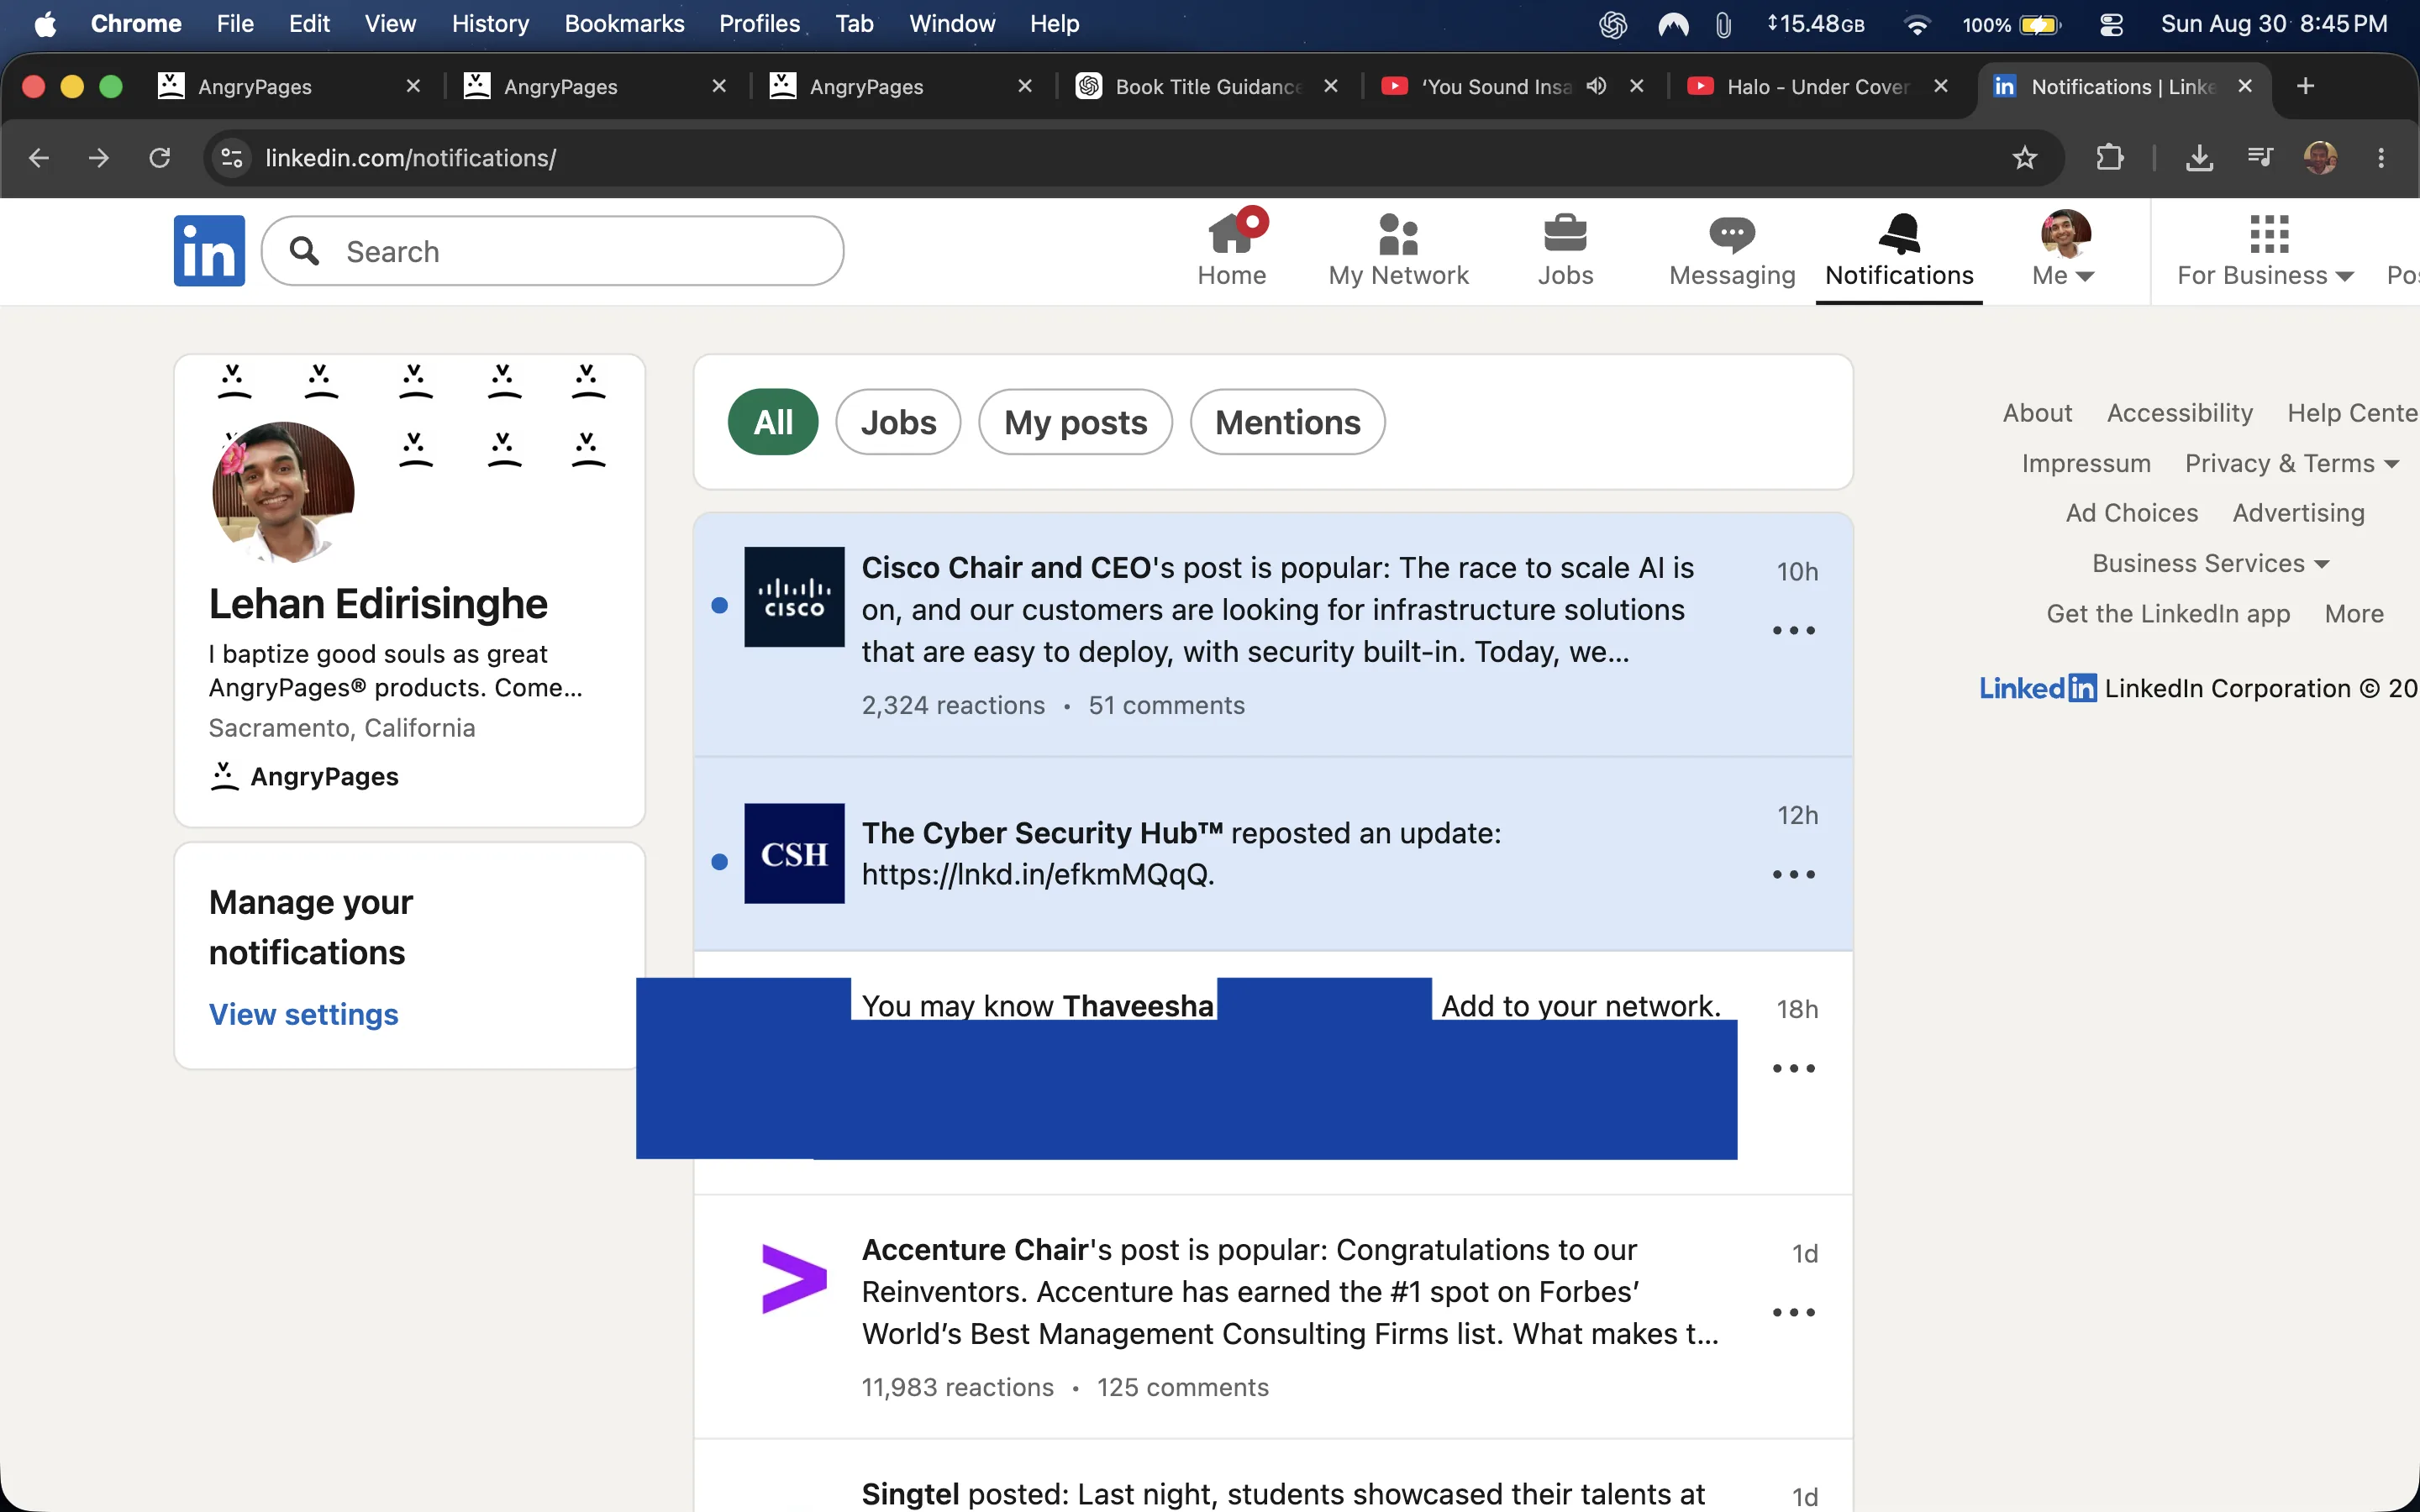Screen dimensions: 2420x1512
Task: Open Chrome media controls icon
Action: coord(2260,158)
